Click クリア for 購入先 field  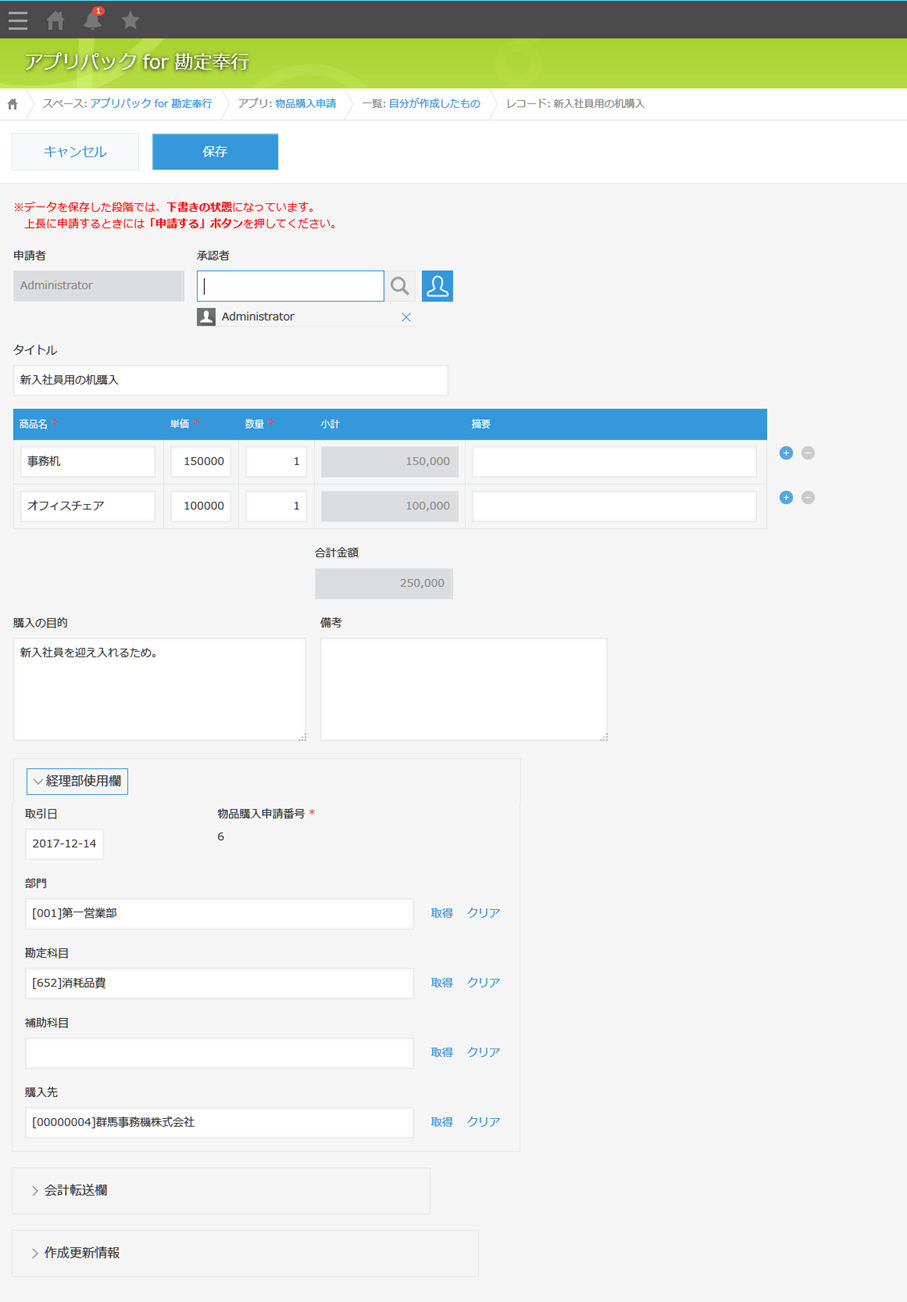point(484,1122)
